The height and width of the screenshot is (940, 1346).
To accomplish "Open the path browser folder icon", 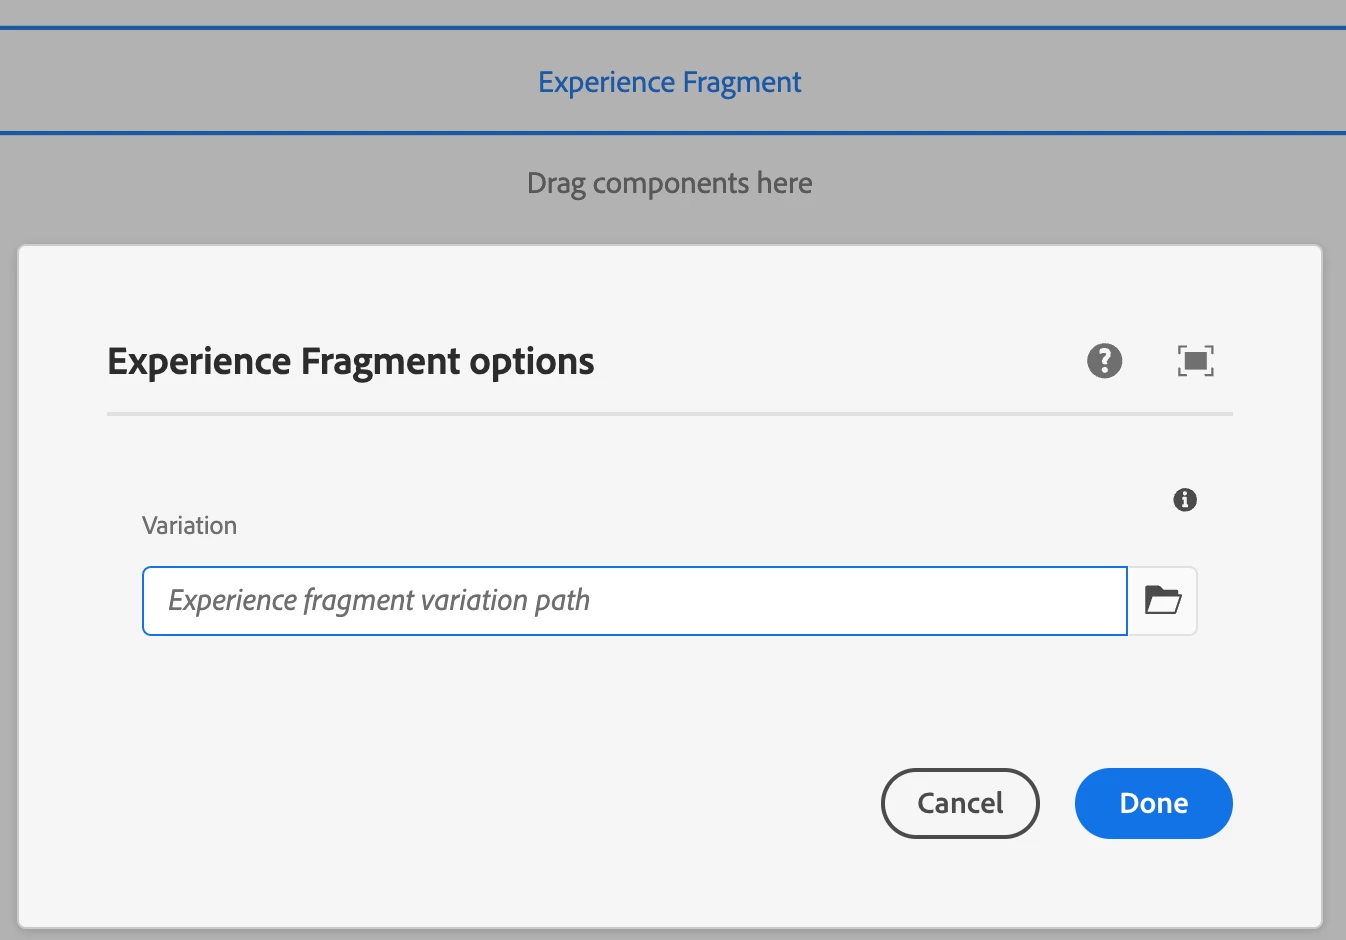I will point(1162,601).
